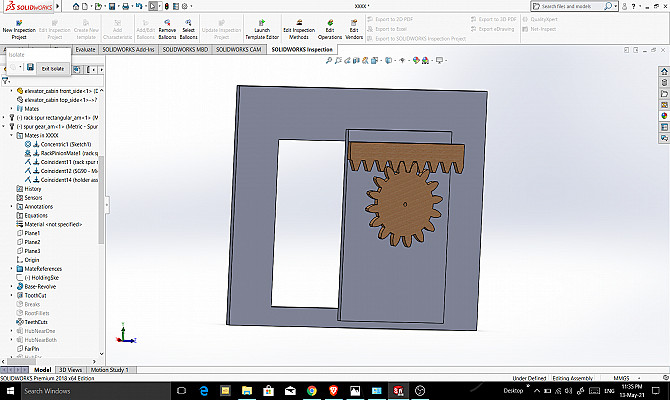Screen dimensions: 670x400
Task: Open the Appearances task pane icon
Action: pos(663,115)
